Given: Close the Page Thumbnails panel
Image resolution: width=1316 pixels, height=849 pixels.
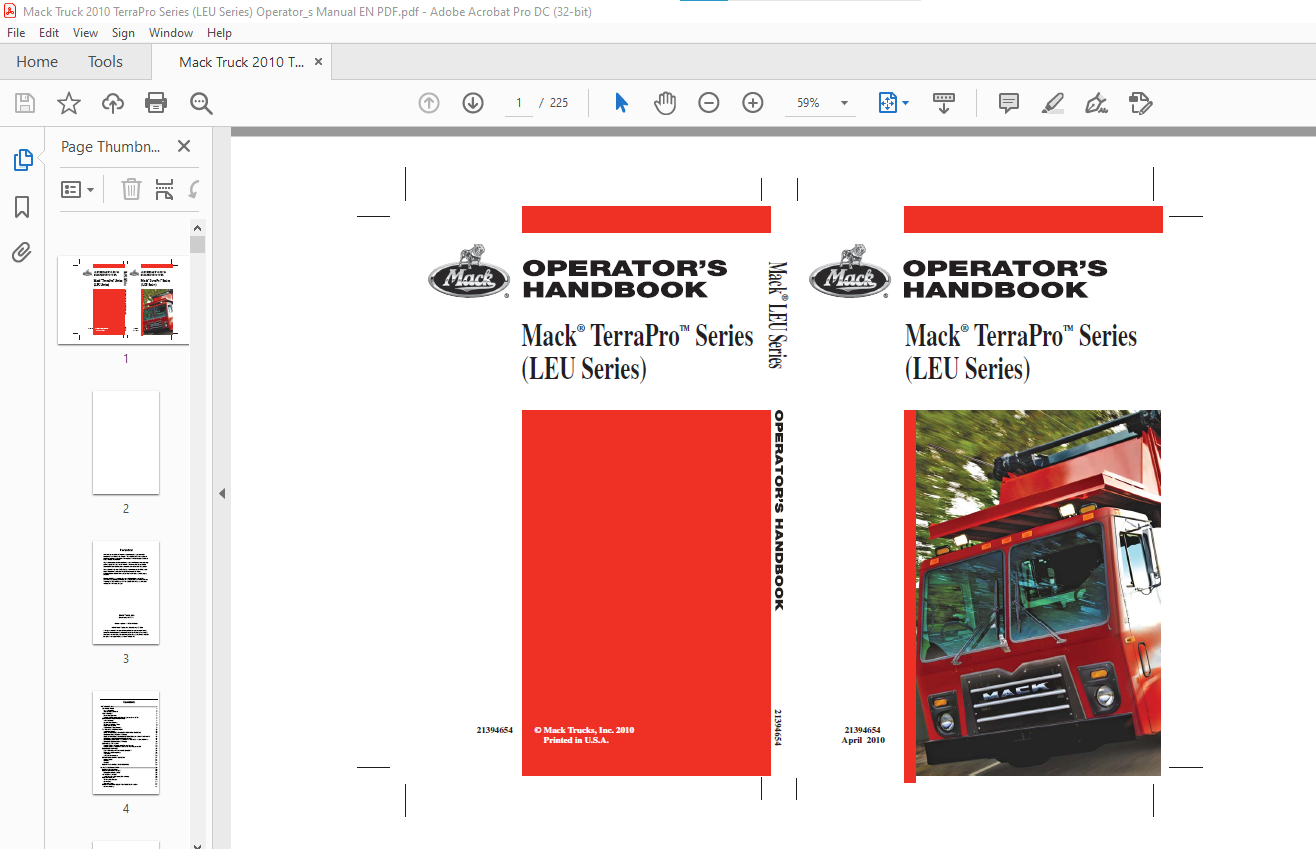Looking at the screenshot, I should (184, 146).
